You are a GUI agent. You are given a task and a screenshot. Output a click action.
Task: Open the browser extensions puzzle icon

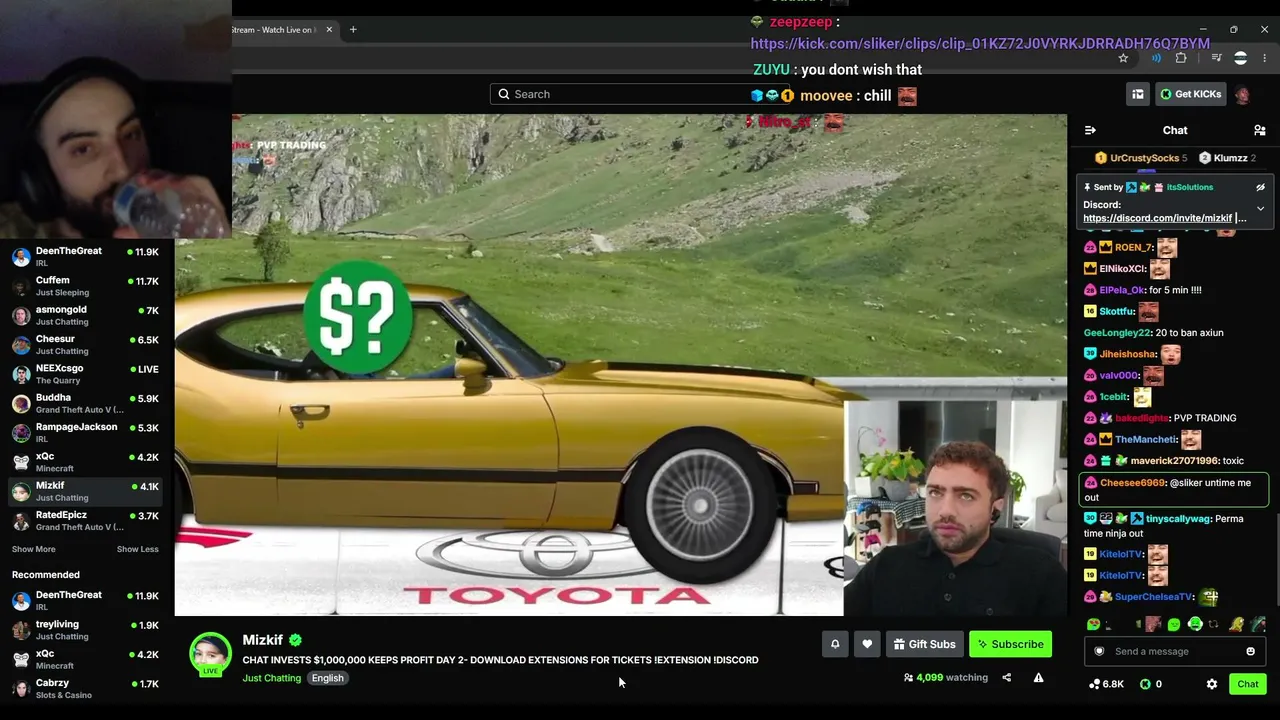(x=1181, y=58)
